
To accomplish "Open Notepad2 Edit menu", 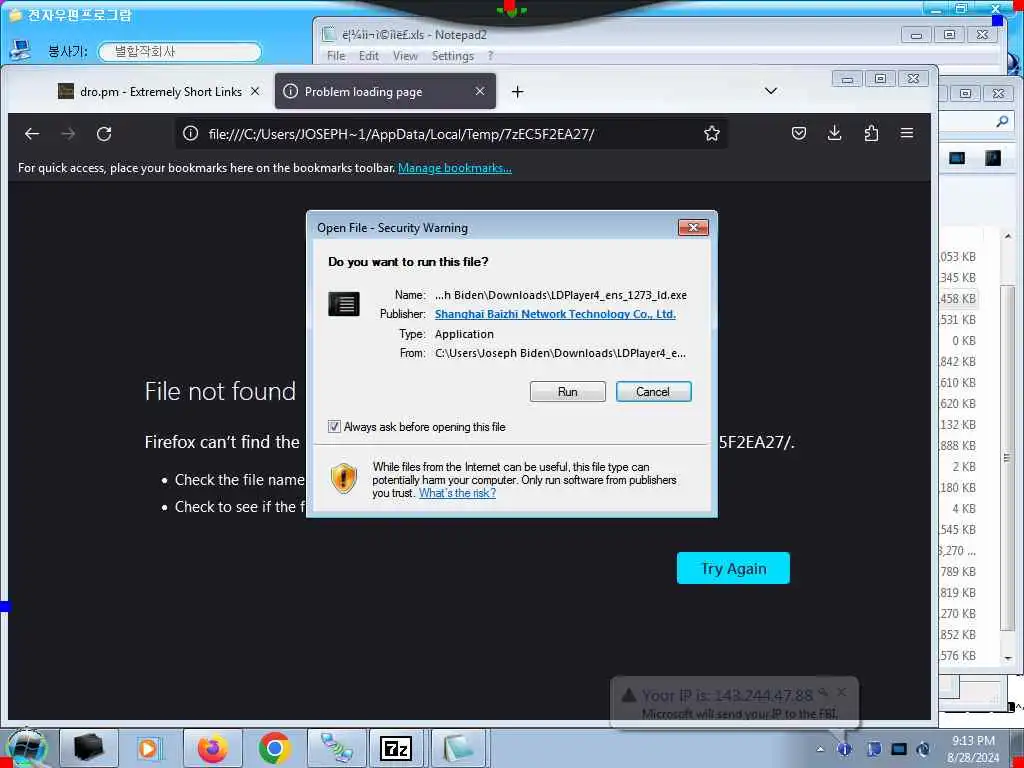I will point(368,56).
